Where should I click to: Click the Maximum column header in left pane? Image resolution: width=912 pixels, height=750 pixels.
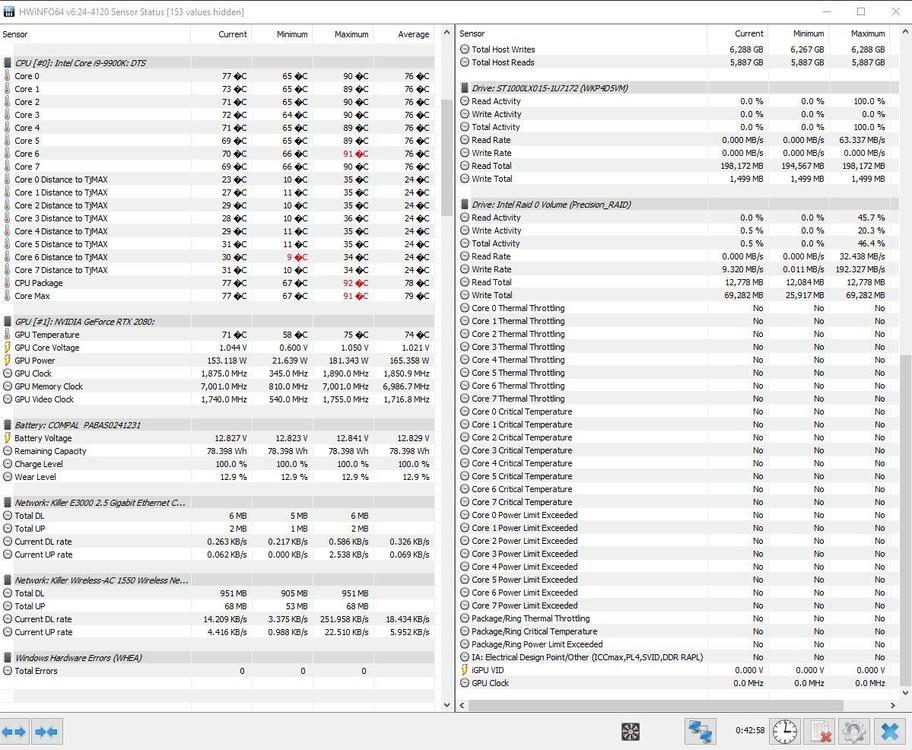pyautogui.click(x=343, y=34)
